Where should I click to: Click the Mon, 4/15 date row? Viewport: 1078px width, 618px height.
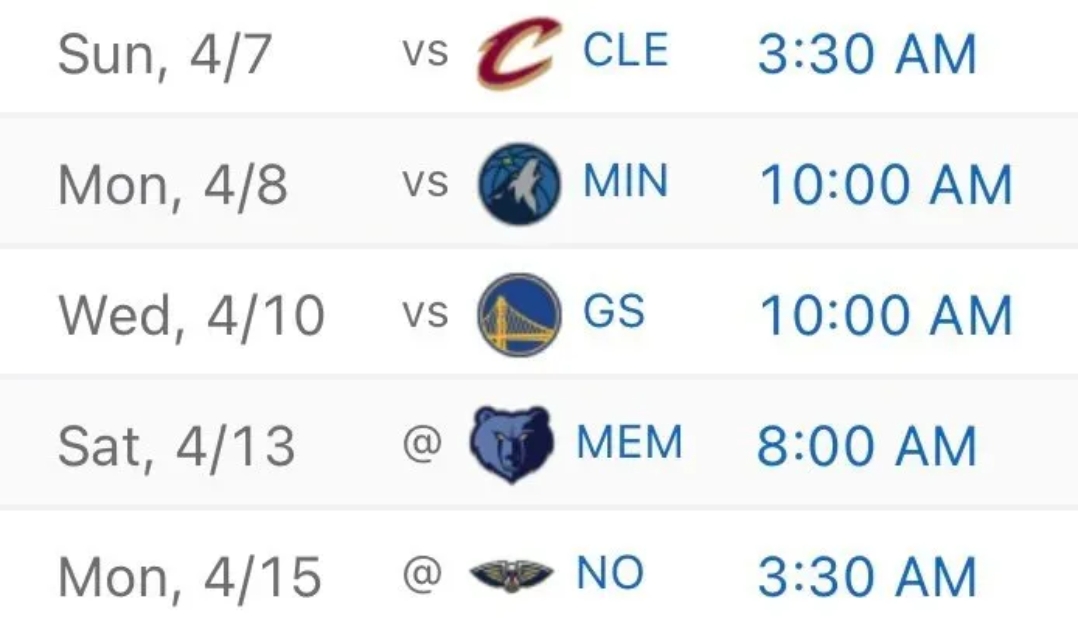click(539, 564)
